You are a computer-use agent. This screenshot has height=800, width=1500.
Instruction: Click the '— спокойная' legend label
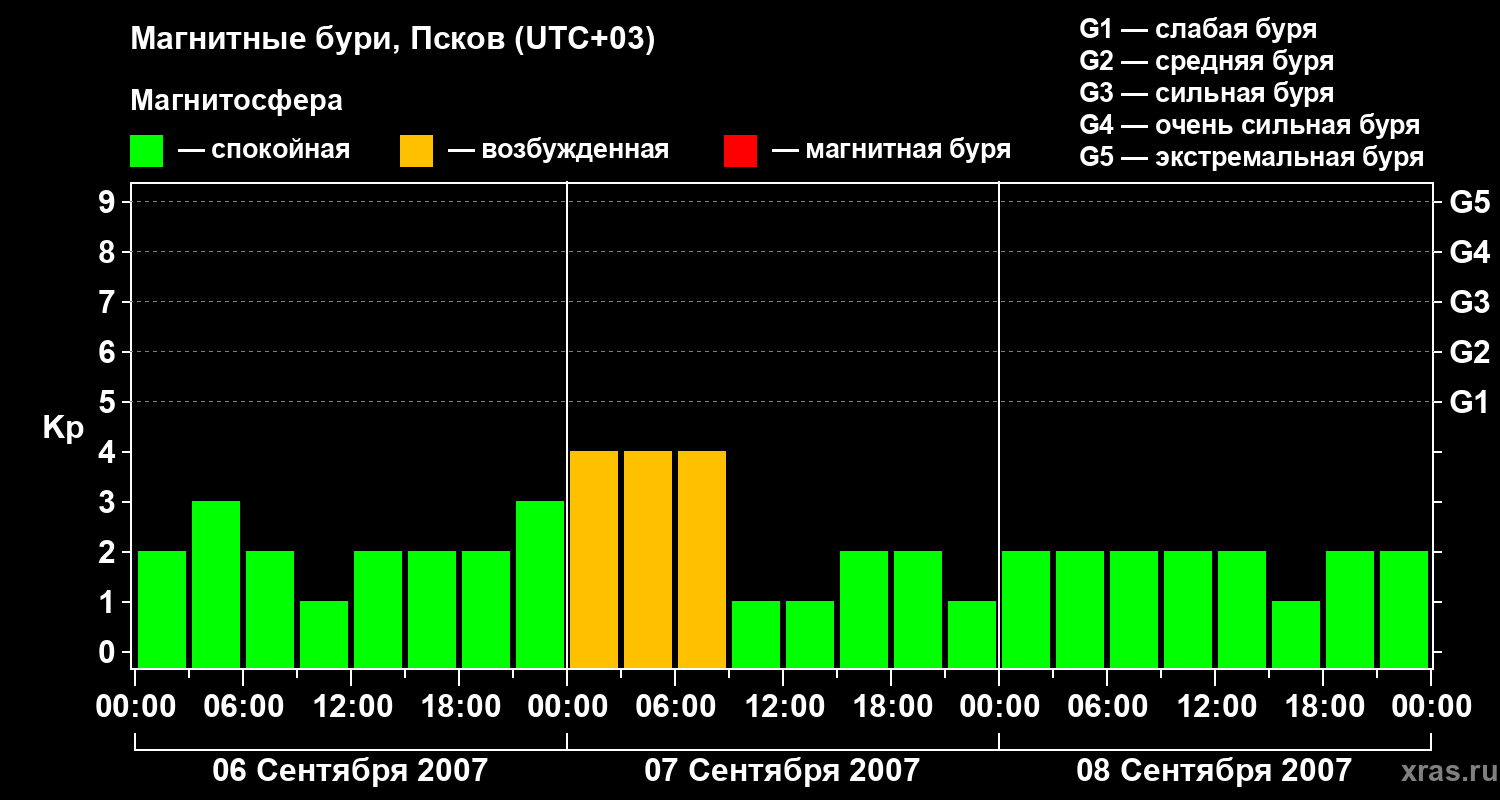264,150
